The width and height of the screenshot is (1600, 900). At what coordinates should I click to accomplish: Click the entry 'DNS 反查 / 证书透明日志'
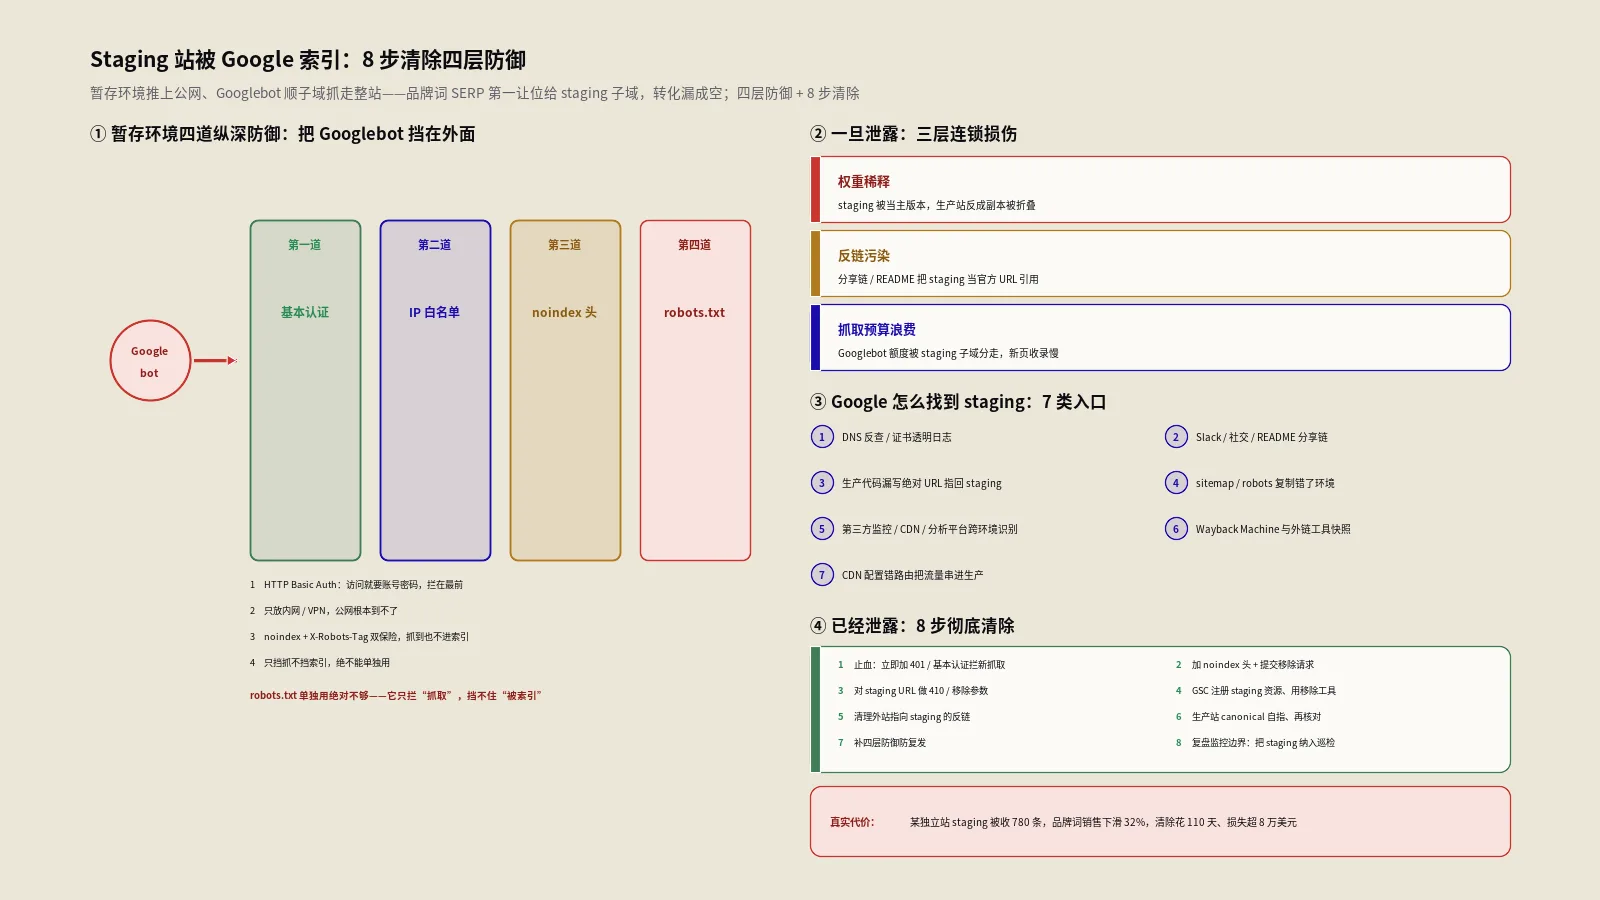tap(897, 437)
